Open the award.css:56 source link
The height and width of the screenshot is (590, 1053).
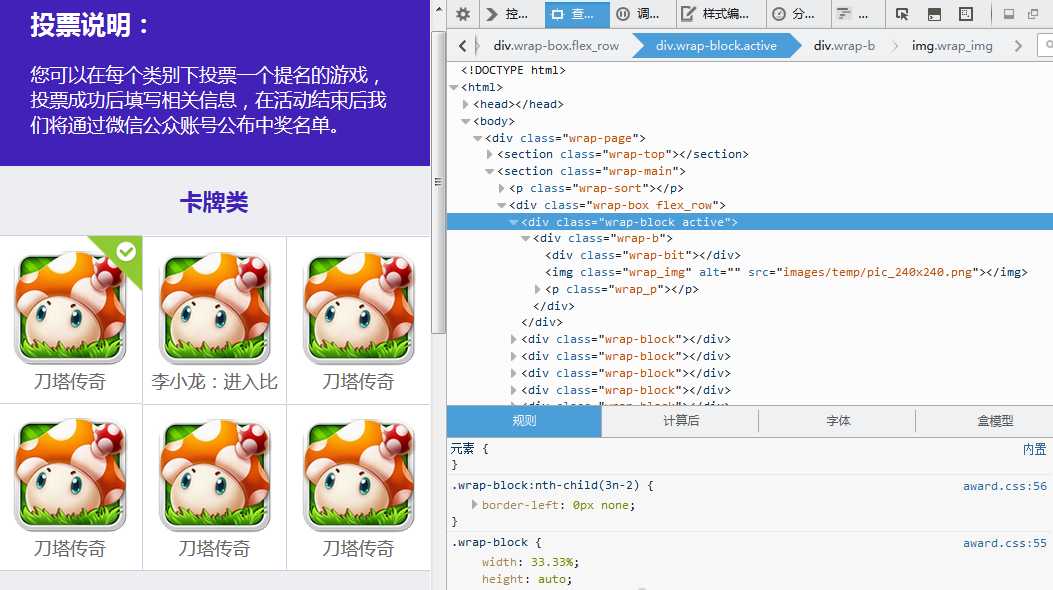(1005, 486)
